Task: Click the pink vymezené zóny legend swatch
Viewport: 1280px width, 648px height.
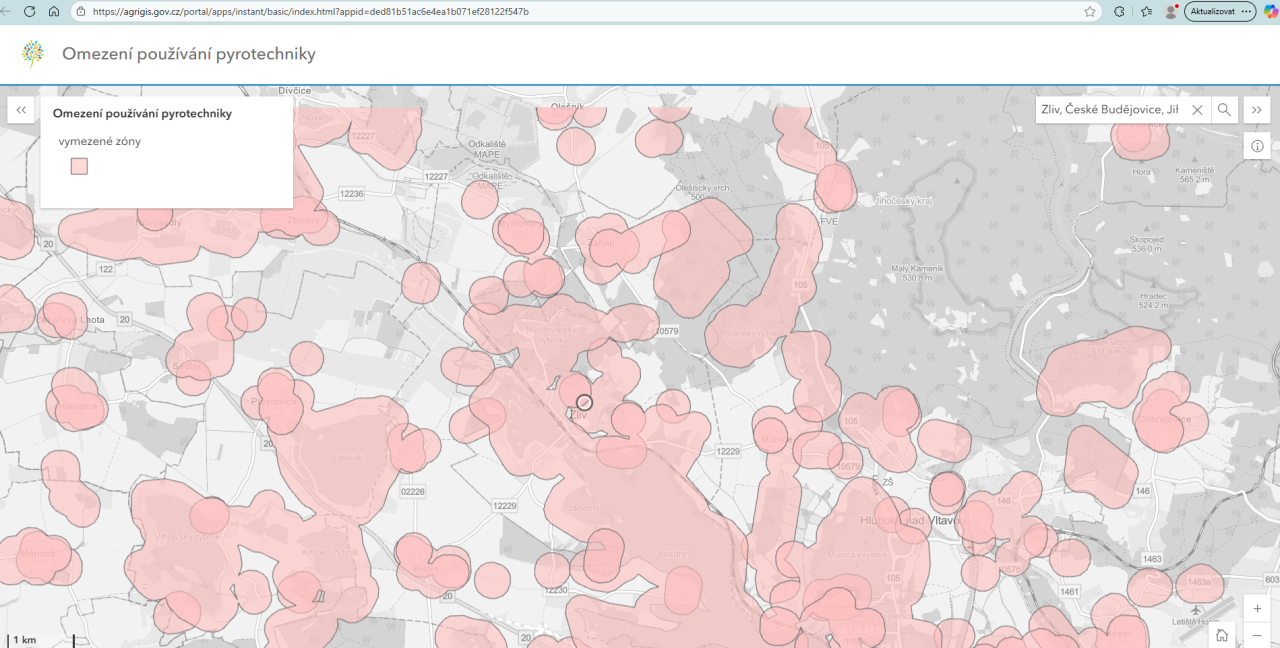Action: pos(79,166)
